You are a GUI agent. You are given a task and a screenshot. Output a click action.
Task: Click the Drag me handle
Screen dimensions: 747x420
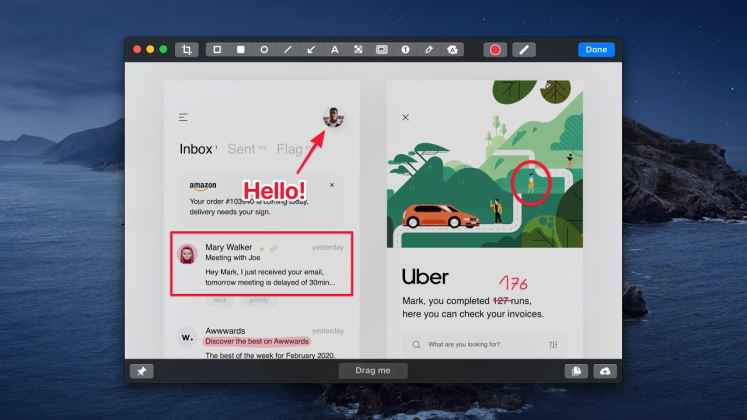coord(373,371)
